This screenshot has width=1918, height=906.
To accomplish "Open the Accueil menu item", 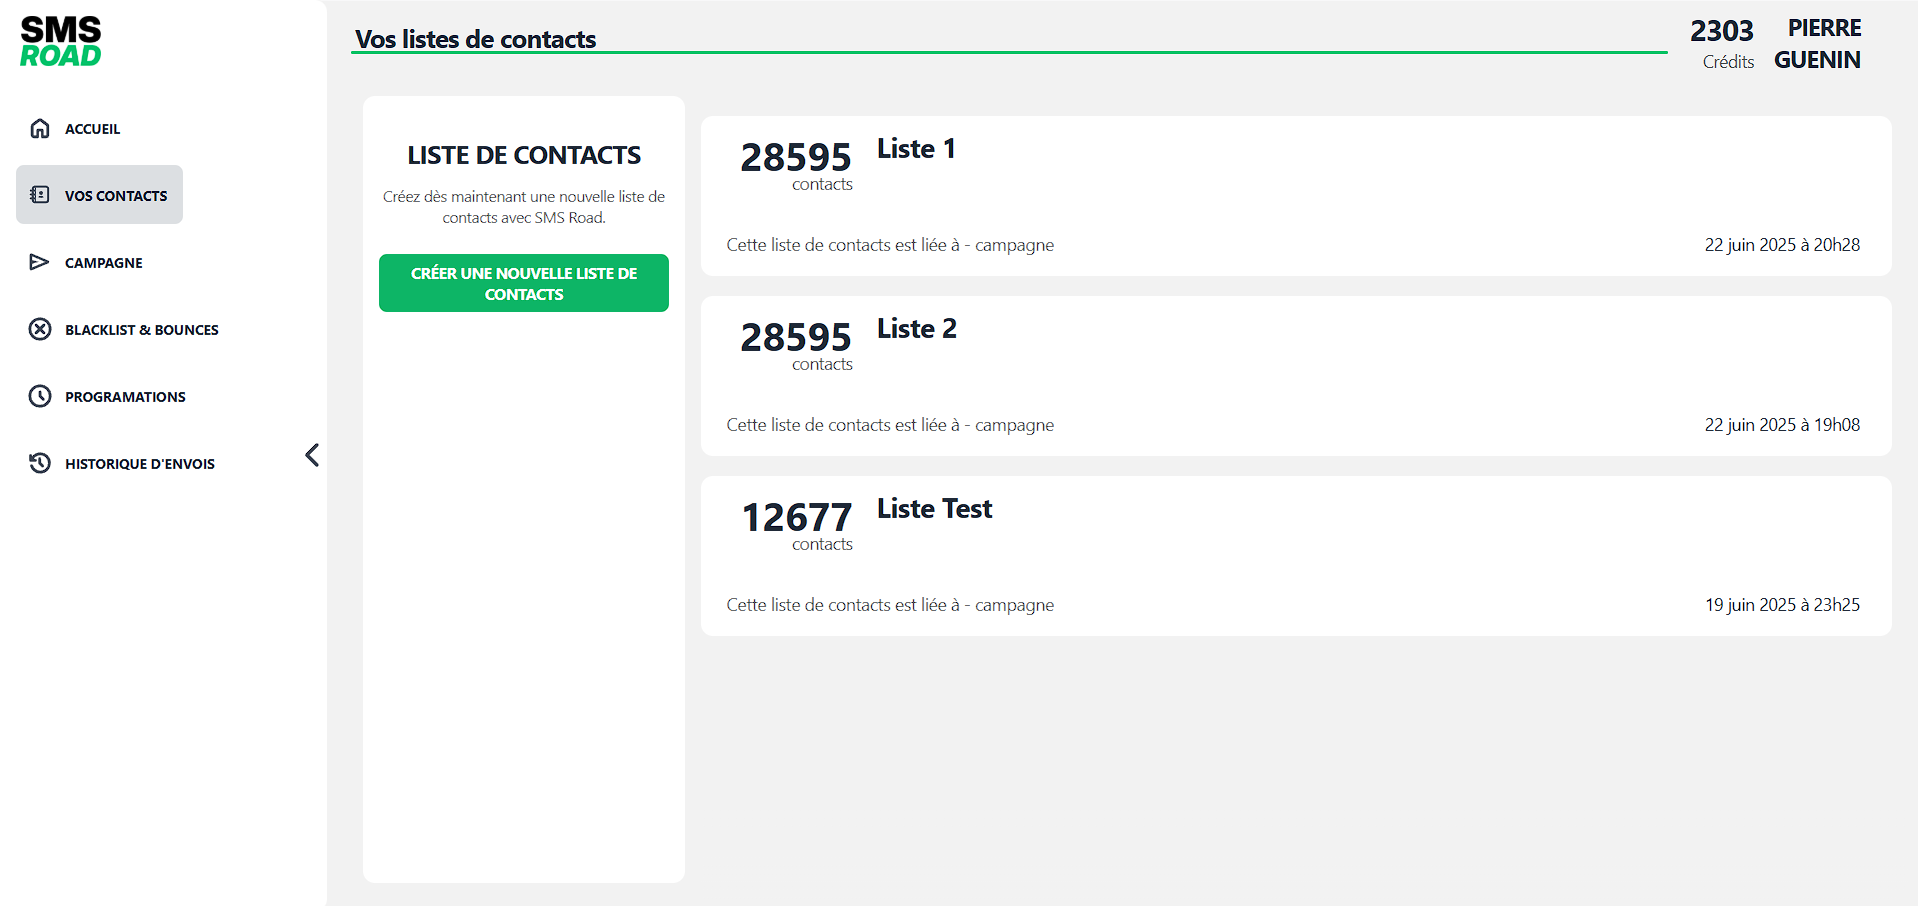I will (92, 129).
